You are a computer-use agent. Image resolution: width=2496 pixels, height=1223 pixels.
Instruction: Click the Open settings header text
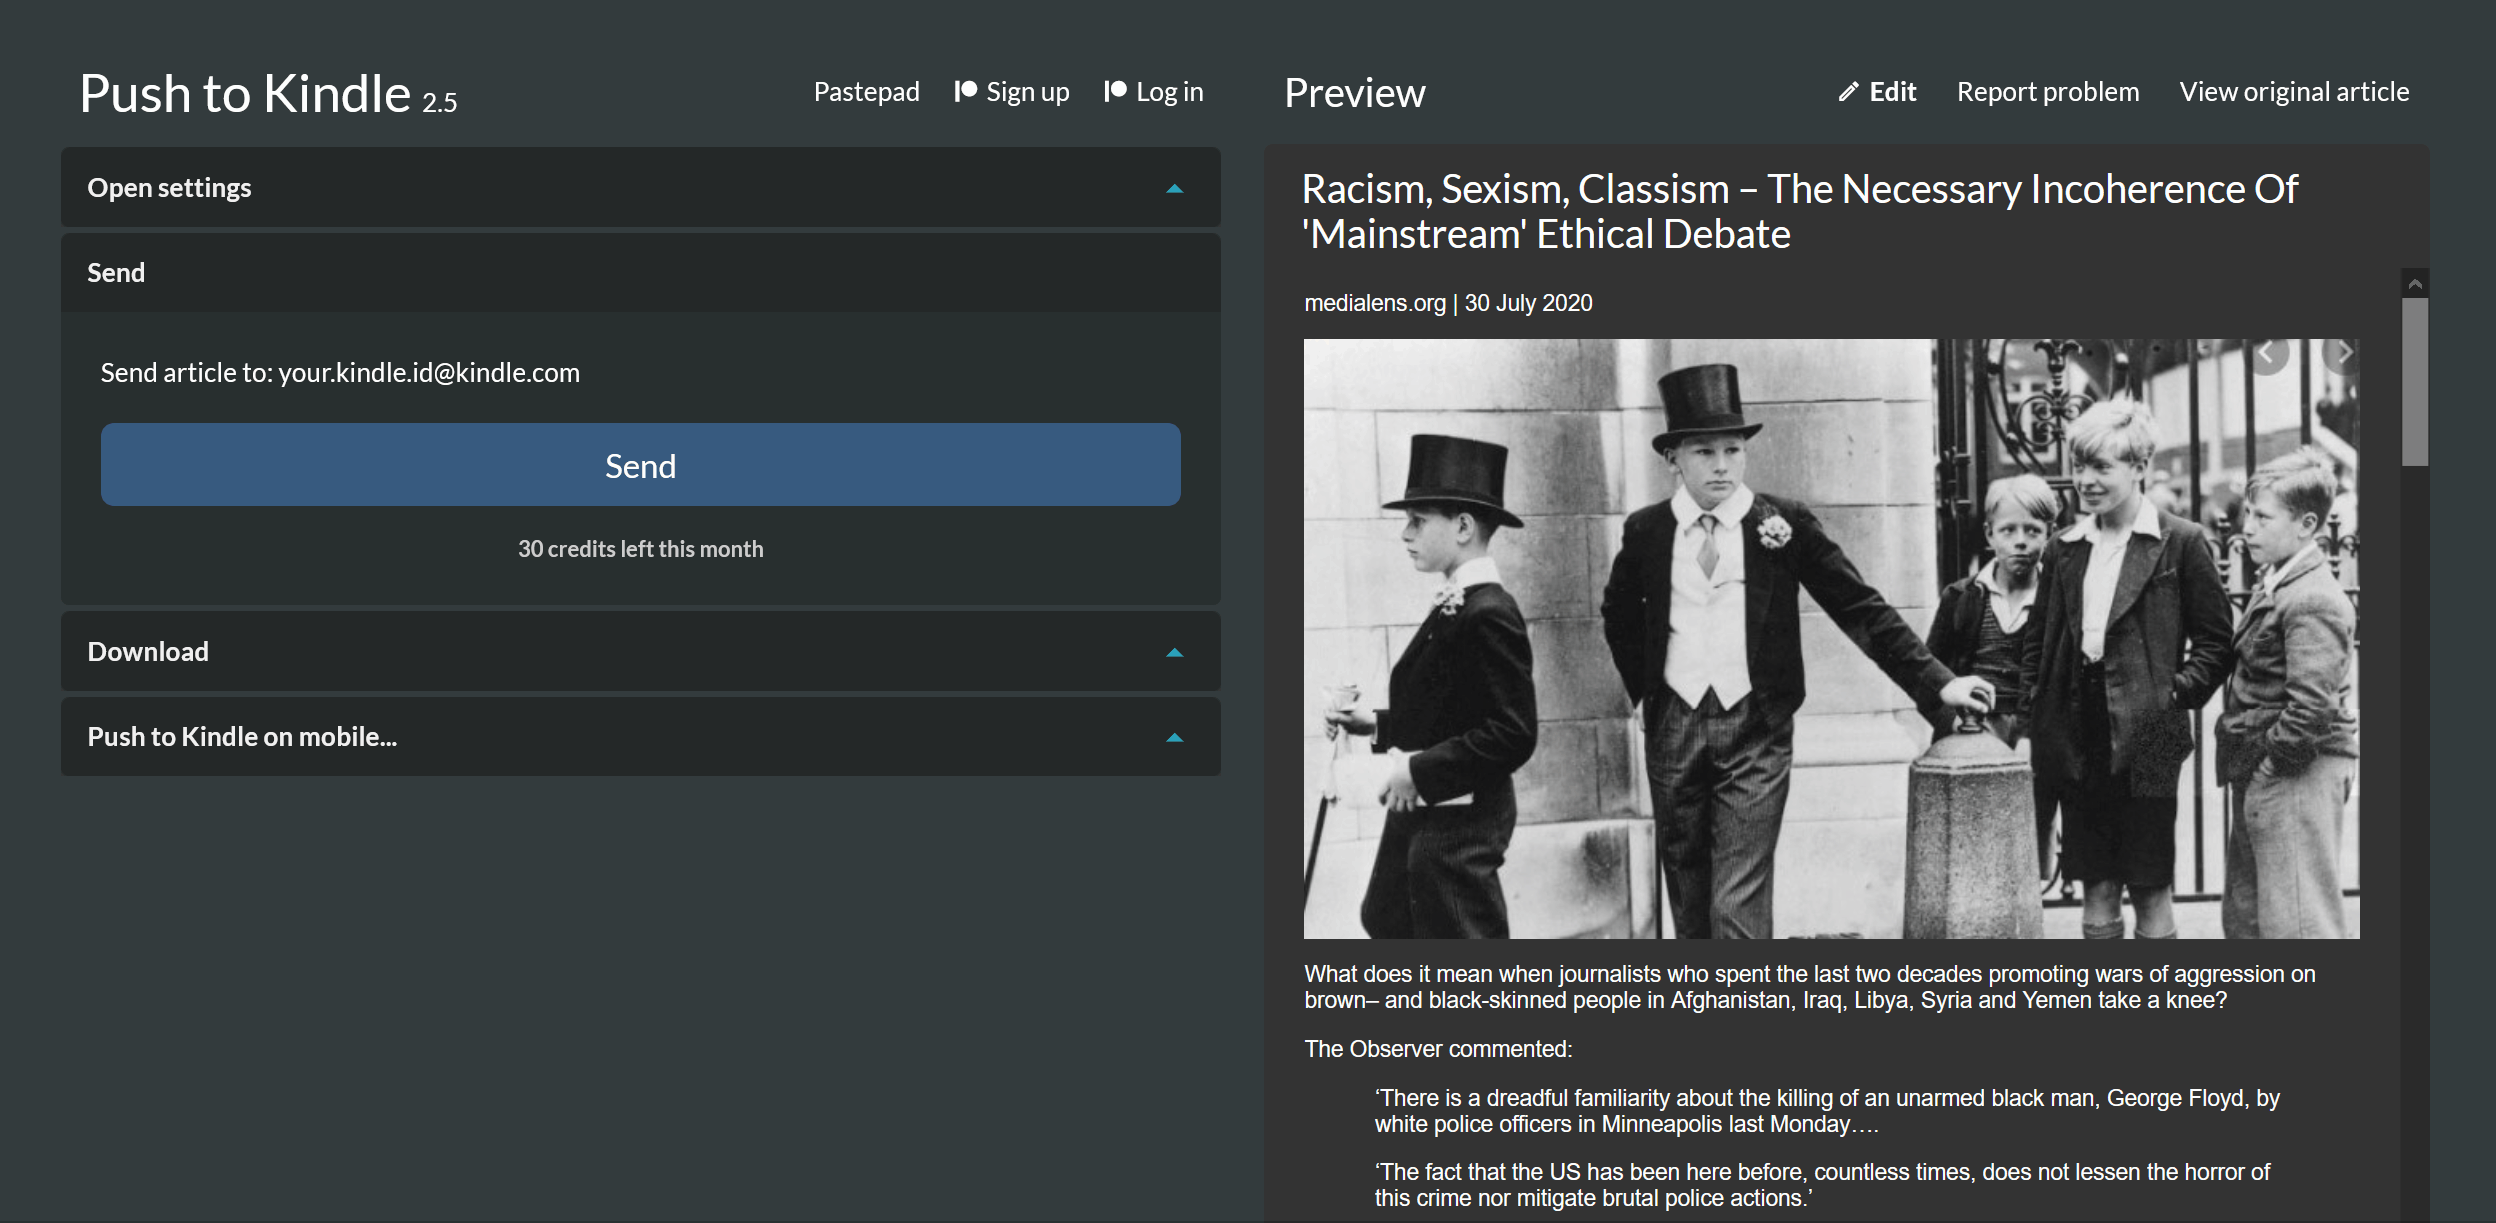click(169, 188)
